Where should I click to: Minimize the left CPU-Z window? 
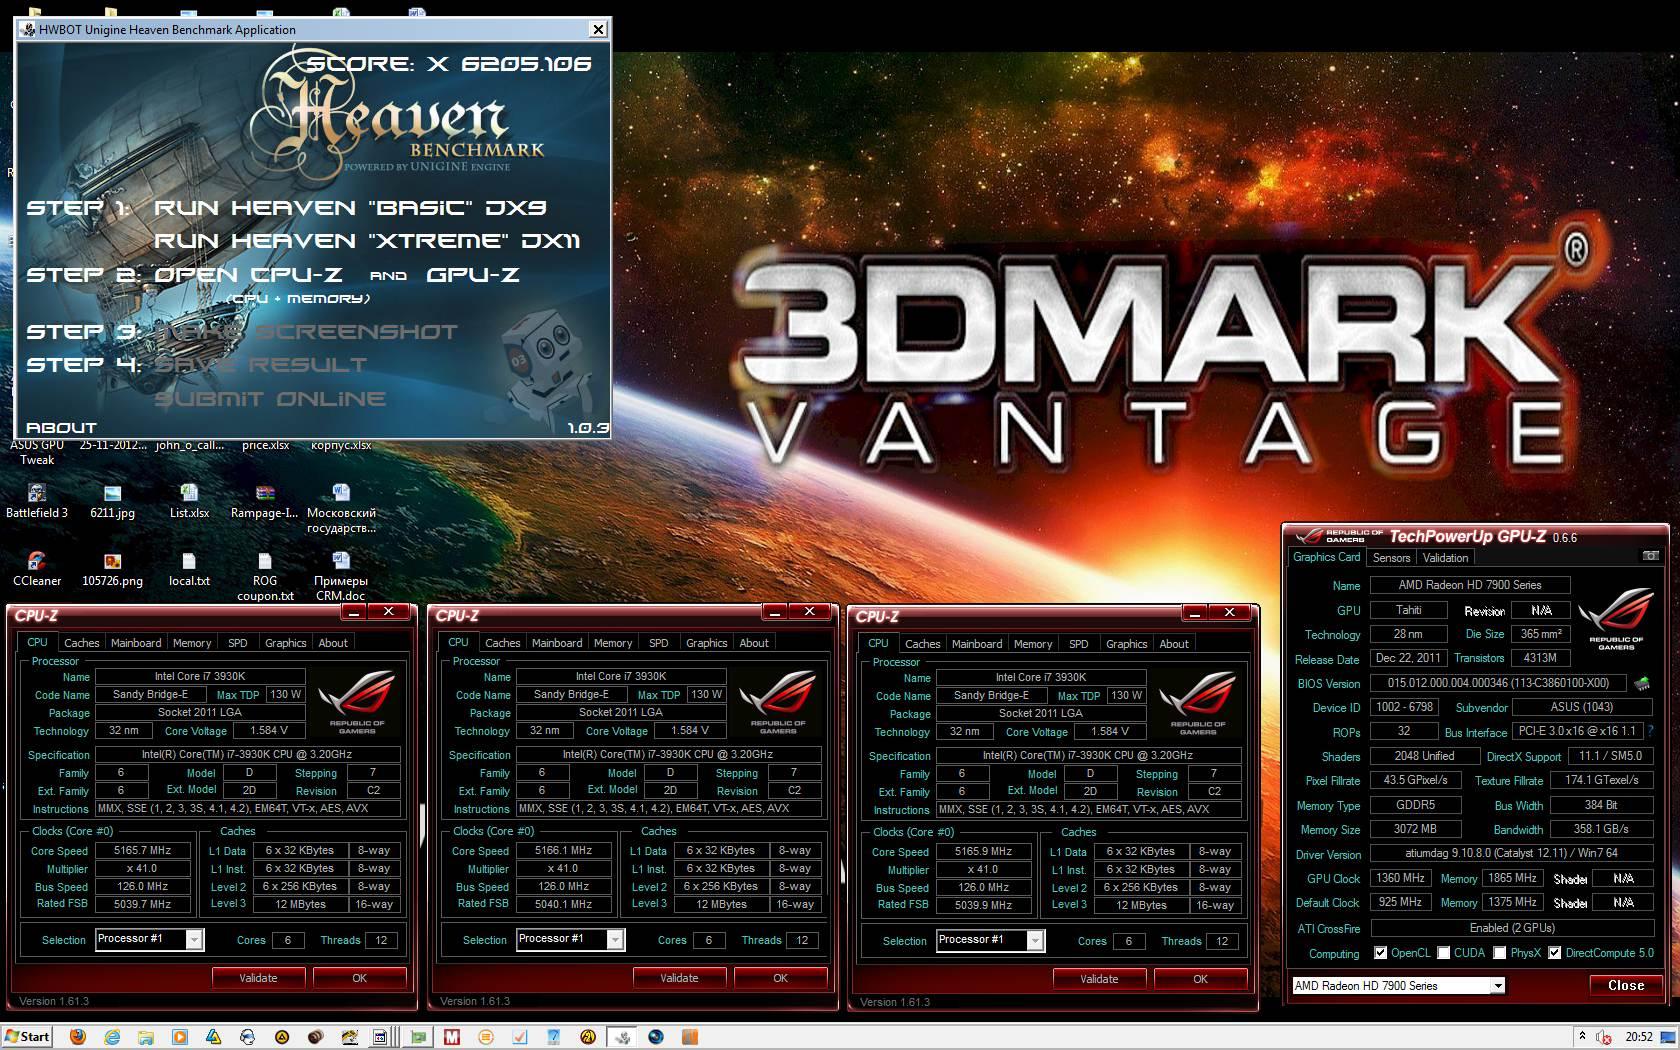click(x=355, y=611)
